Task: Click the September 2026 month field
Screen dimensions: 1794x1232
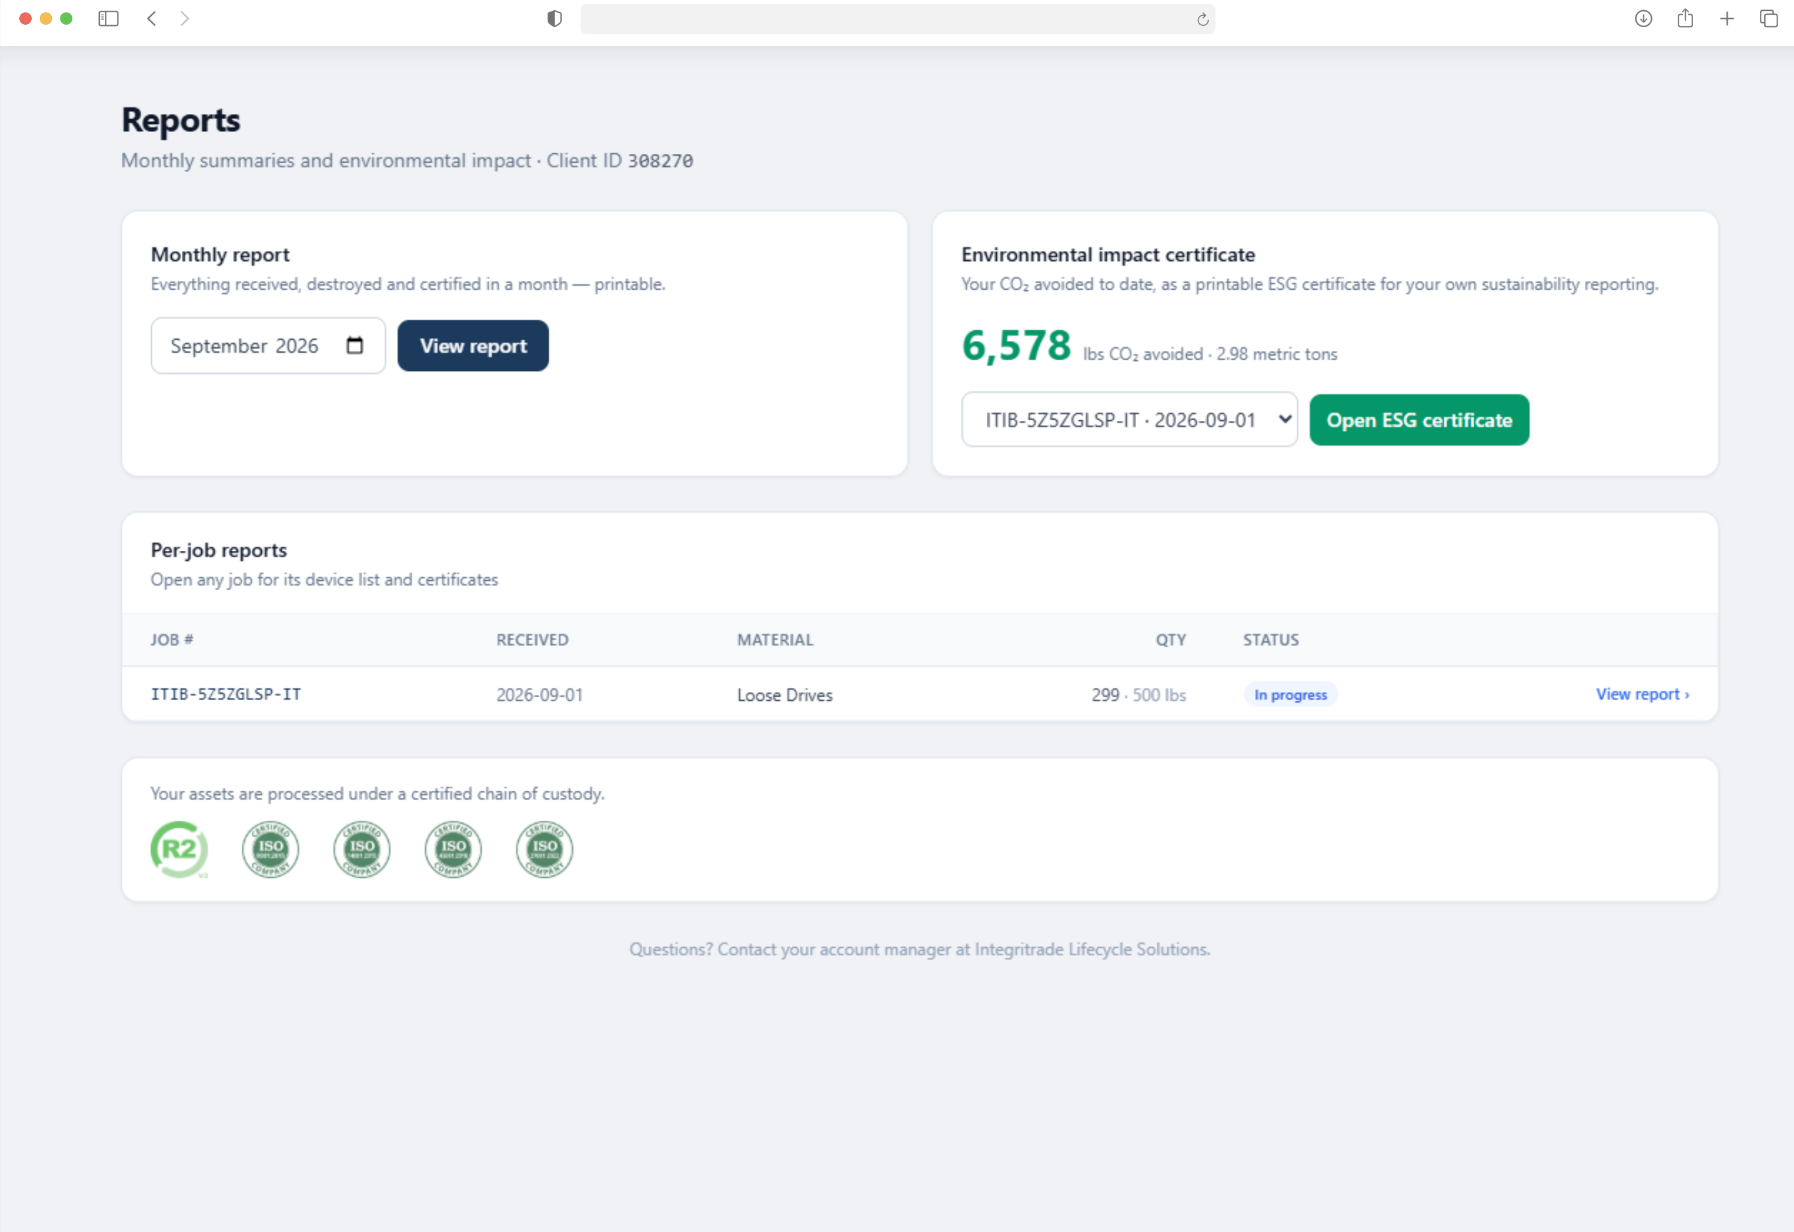Action: click(x=268, y=346)
